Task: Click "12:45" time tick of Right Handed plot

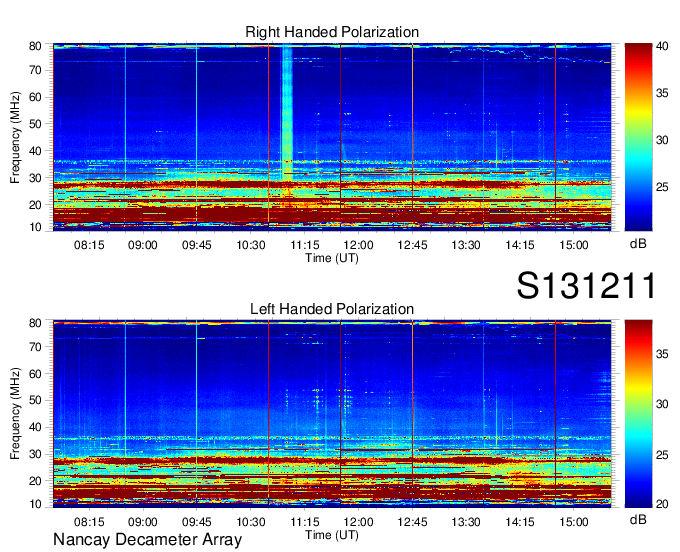Action: 412,245
